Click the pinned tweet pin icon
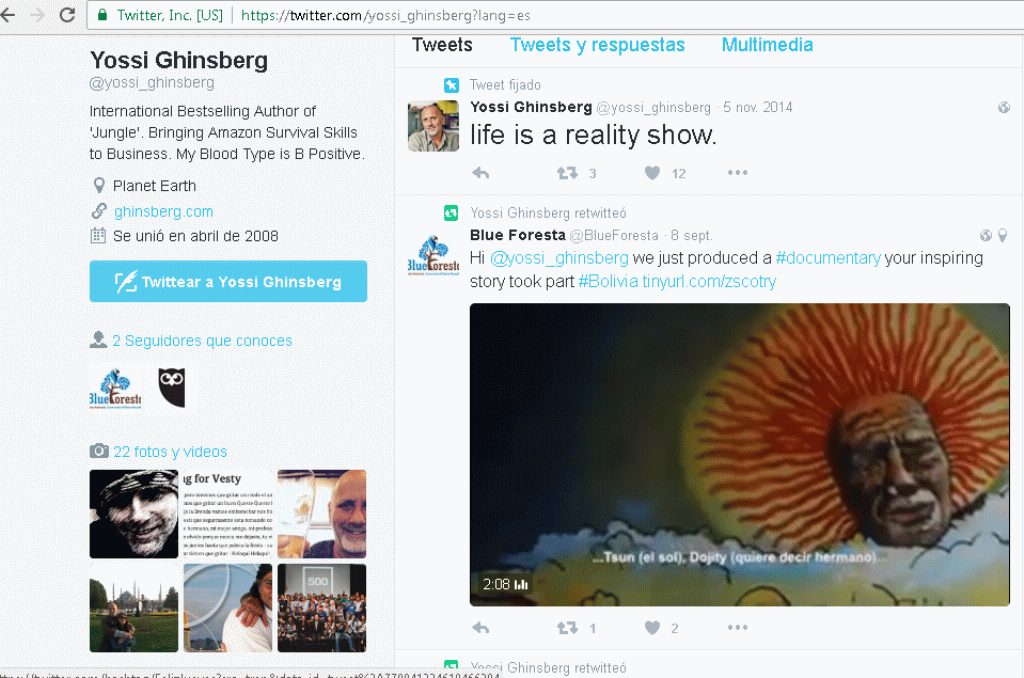1024x678 pixels. tap(451, 85)
